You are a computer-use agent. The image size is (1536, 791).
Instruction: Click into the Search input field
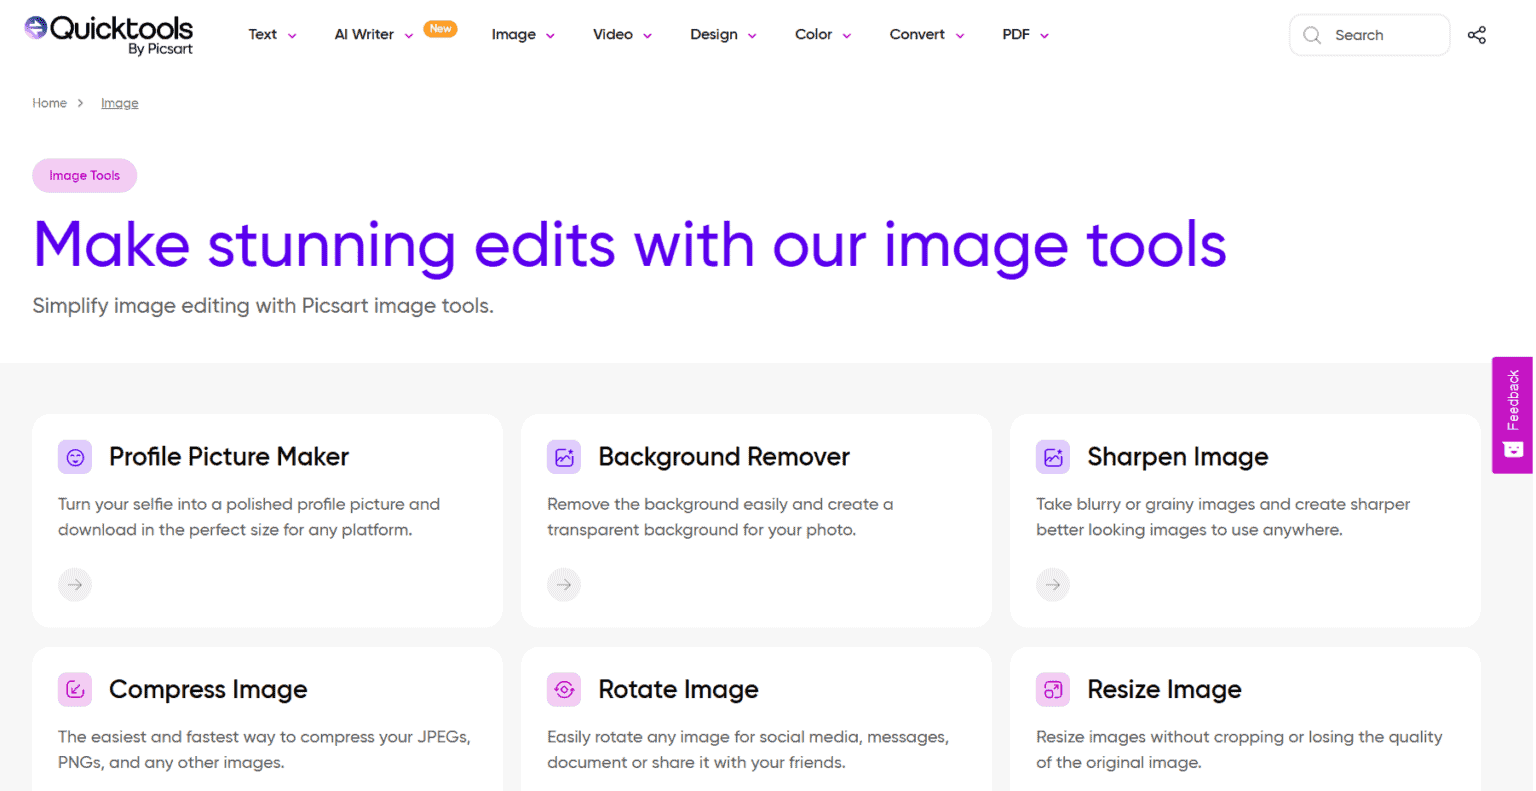coord(1370,35)
